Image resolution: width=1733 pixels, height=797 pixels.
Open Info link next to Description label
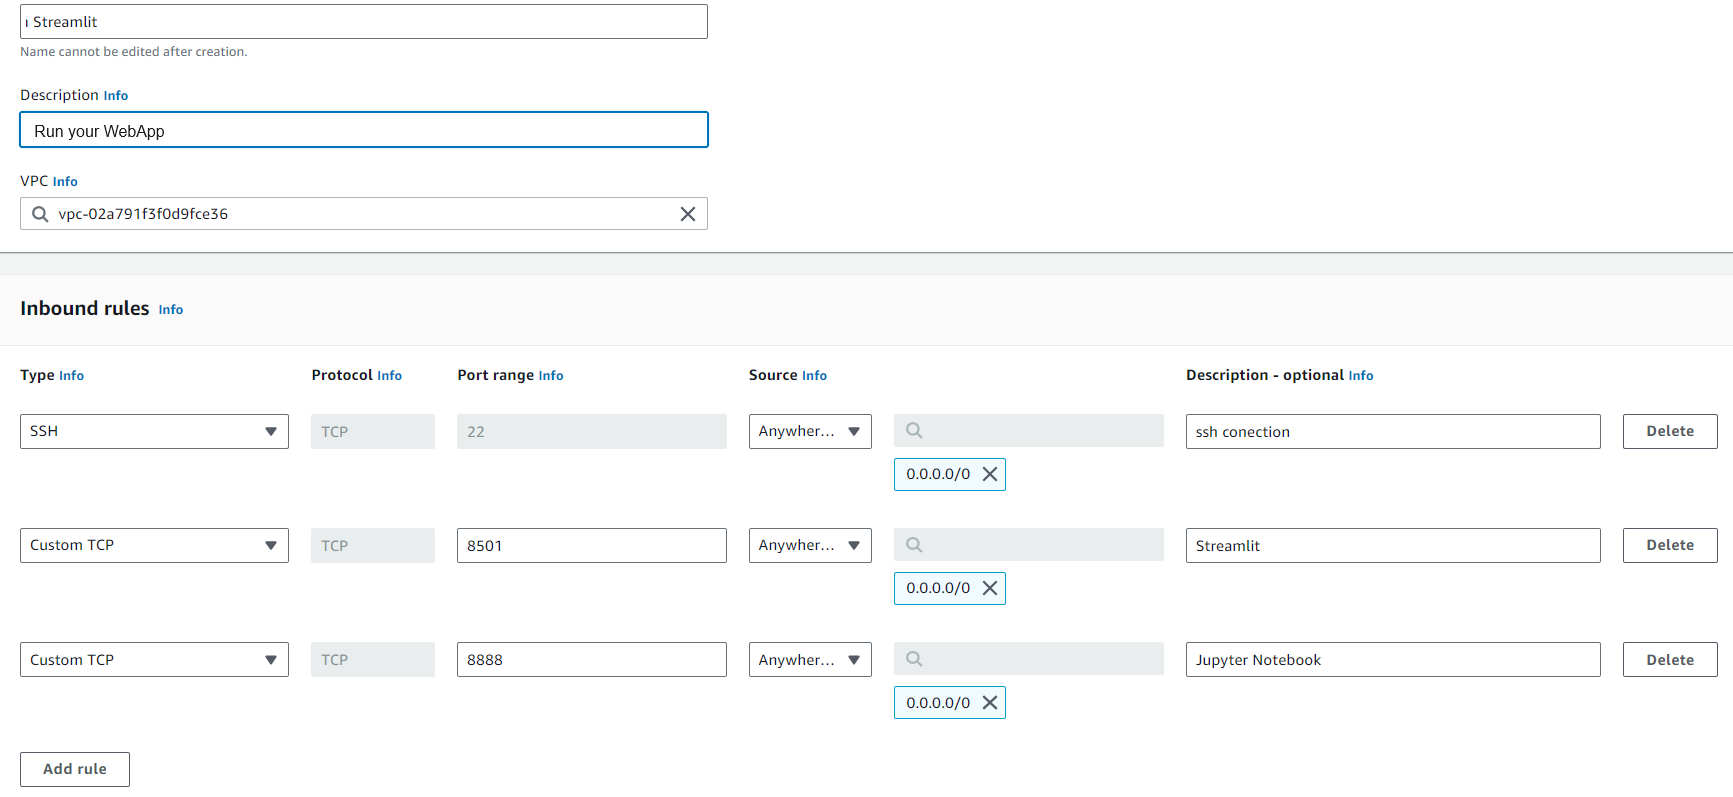[x=116, y=96]
